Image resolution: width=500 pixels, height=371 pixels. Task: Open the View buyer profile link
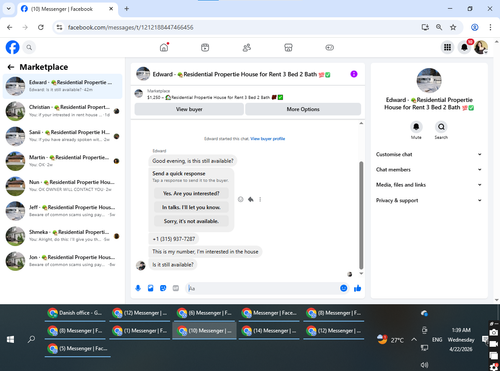(268, 139)
